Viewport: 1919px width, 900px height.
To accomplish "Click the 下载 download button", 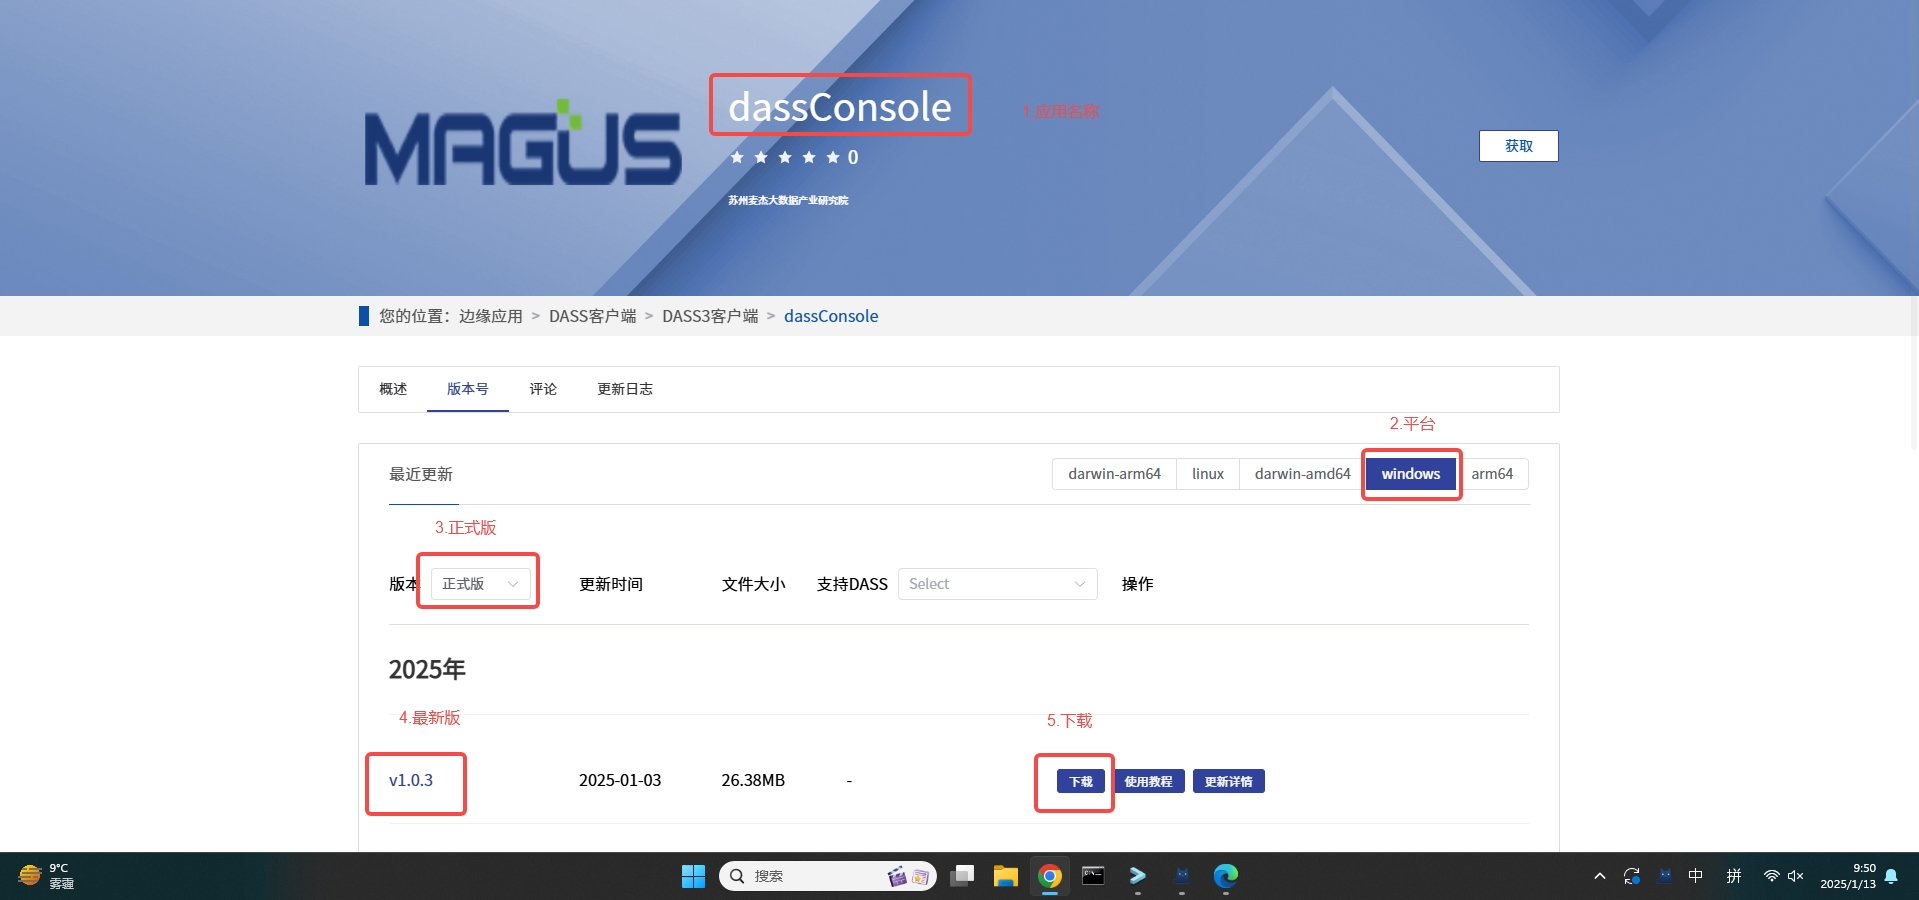I will [1081, 781].
